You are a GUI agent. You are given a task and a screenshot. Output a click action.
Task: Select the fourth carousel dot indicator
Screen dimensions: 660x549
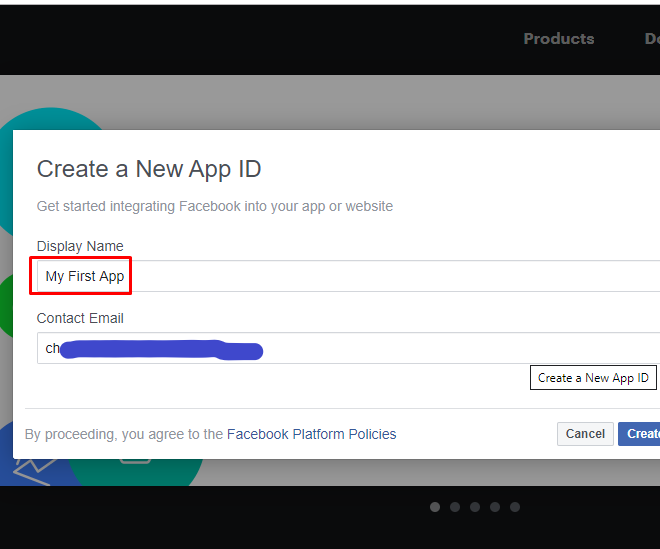(495, 507)
